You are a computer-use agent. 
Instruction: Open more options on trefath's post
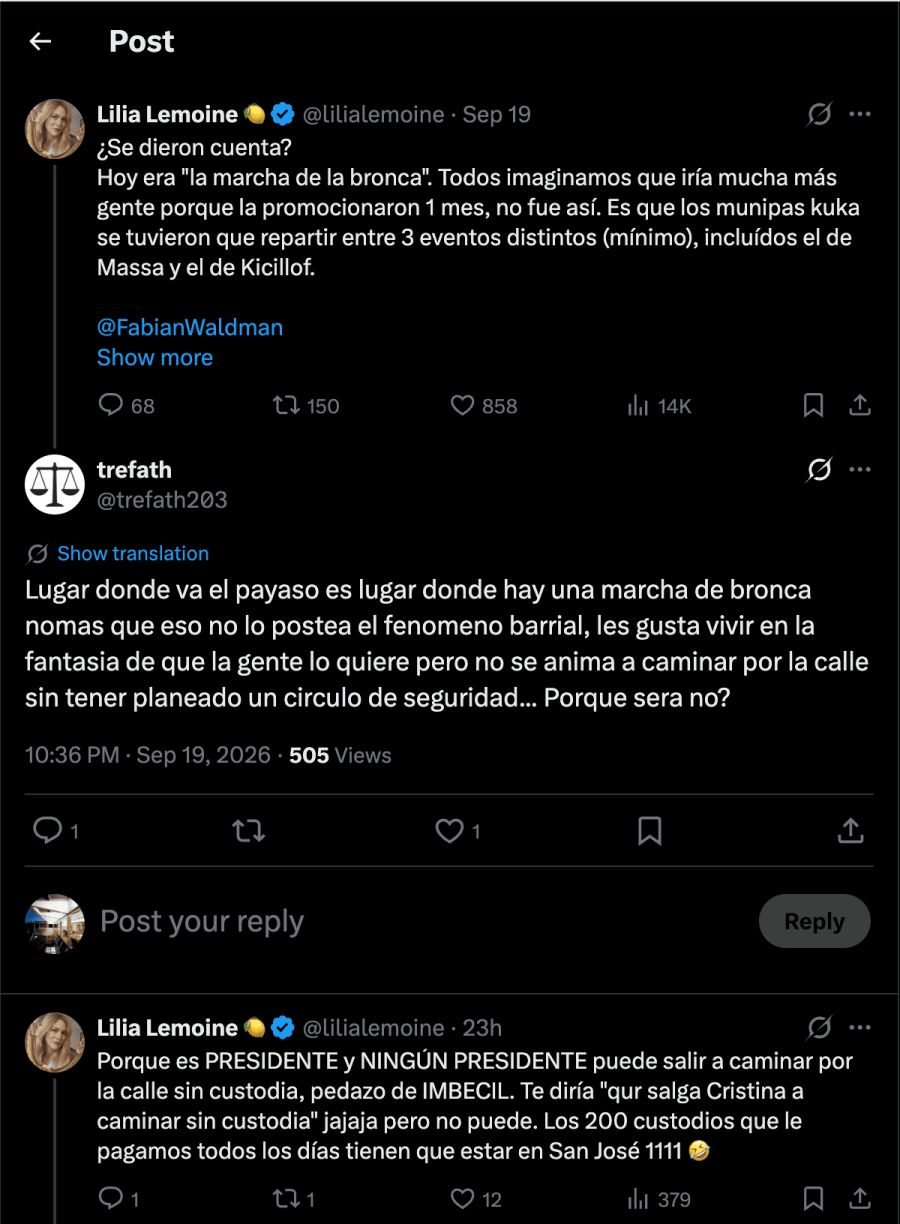click(860, 470)
